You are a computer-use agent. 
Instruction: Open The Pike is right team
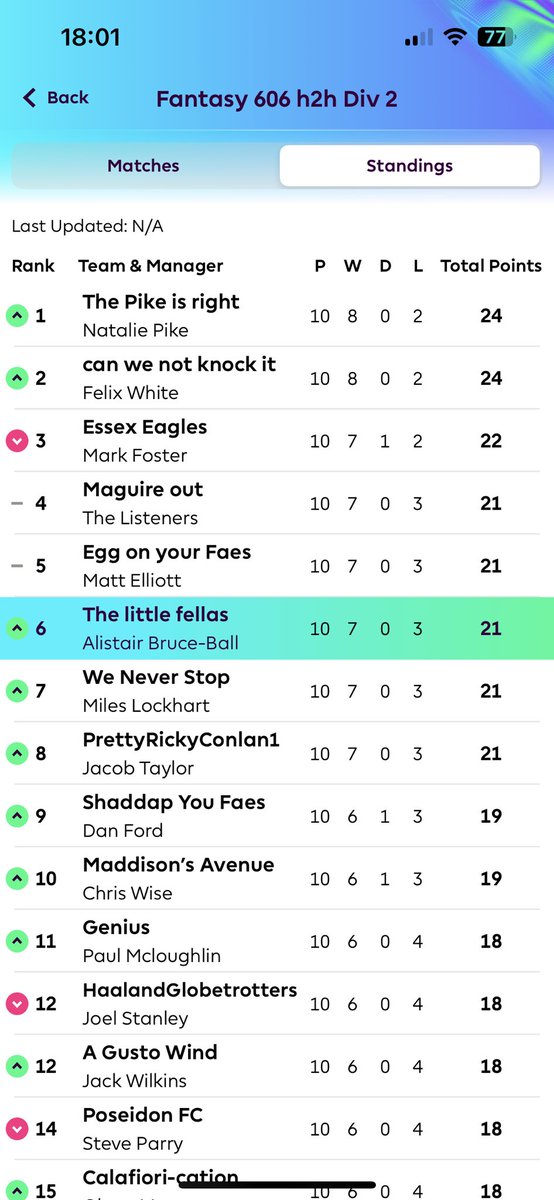(x=277, y=316)
